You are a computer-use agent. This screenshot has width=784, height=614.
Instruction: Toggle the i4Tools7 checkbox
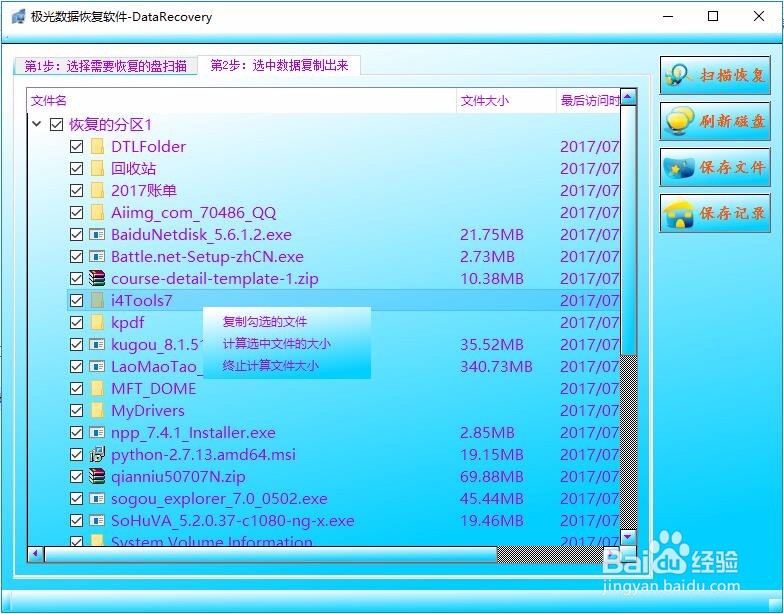pos(76,300)
